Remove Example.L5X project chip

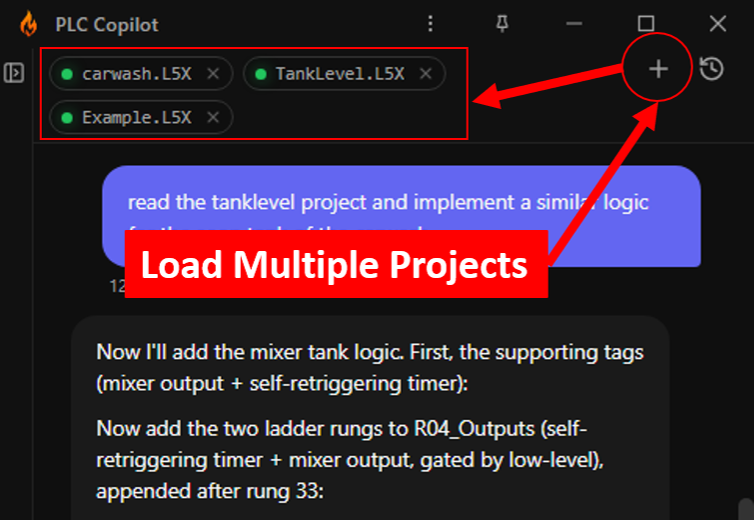point(213,117)
